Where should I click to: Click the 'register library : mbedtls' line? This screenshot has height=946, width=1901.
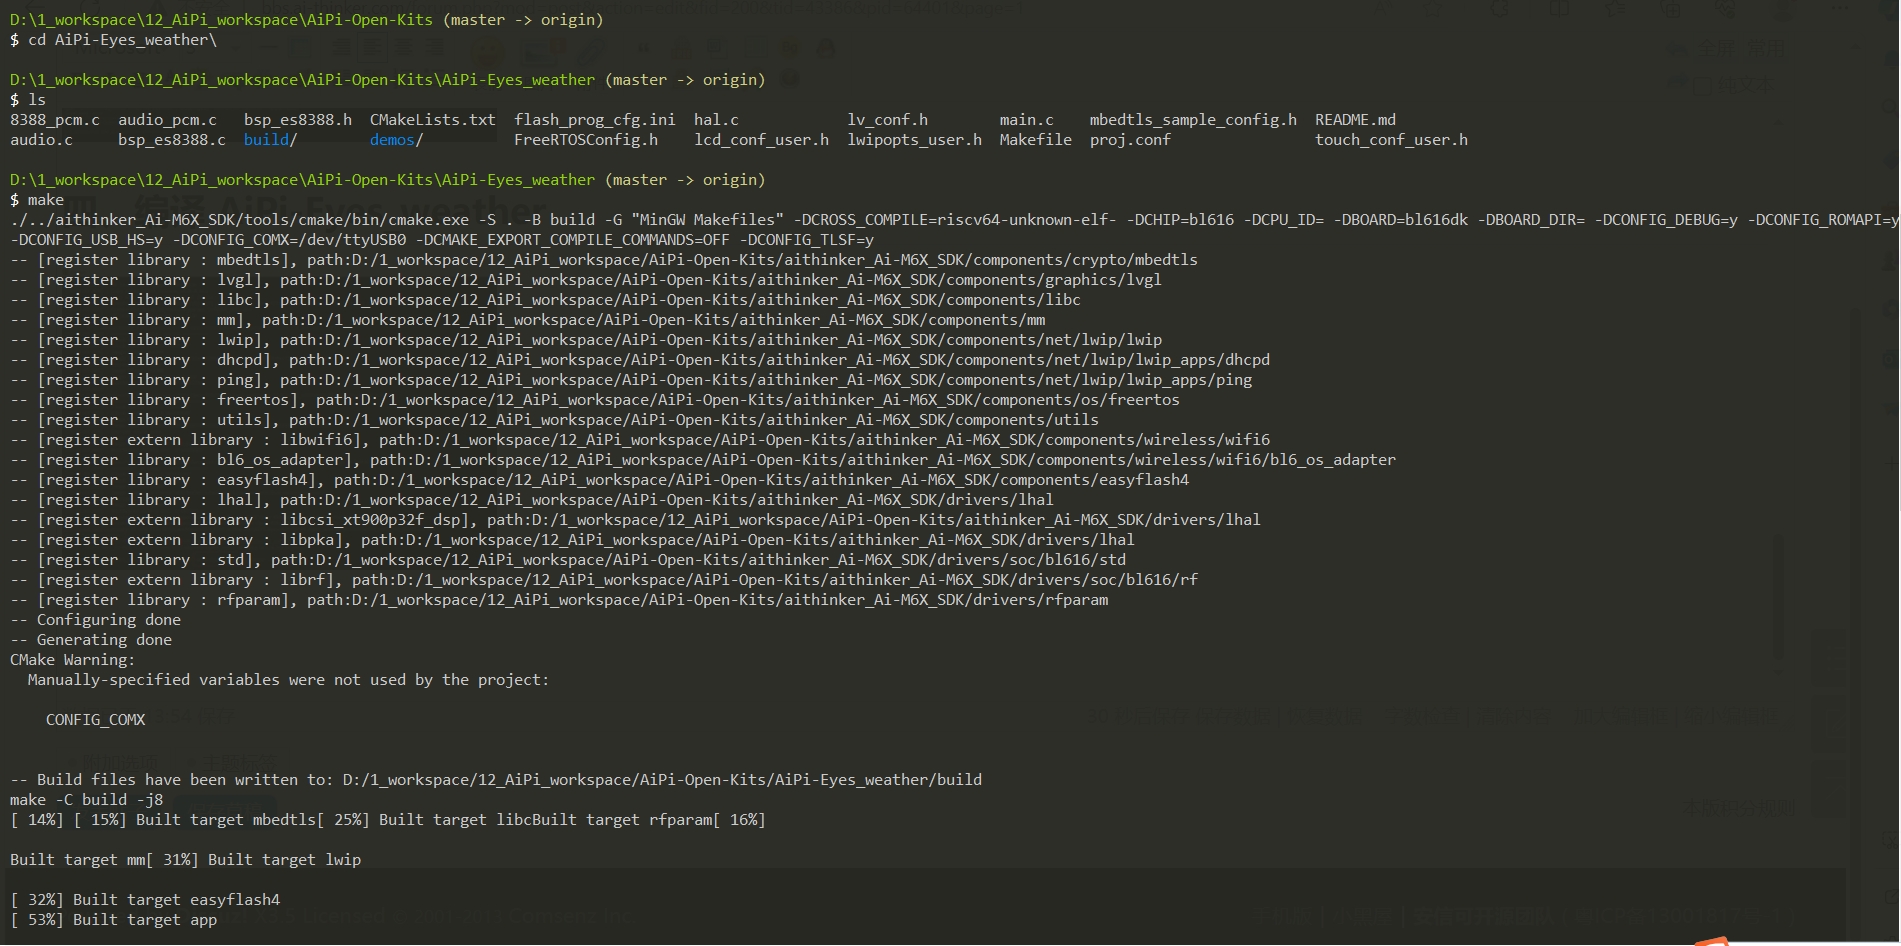[604, 260]
